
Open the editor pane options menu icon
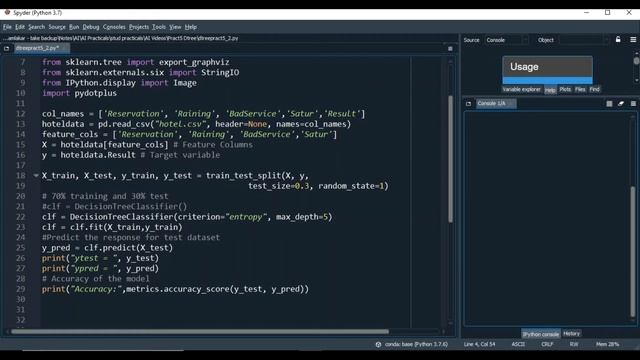tap(450, 49)
